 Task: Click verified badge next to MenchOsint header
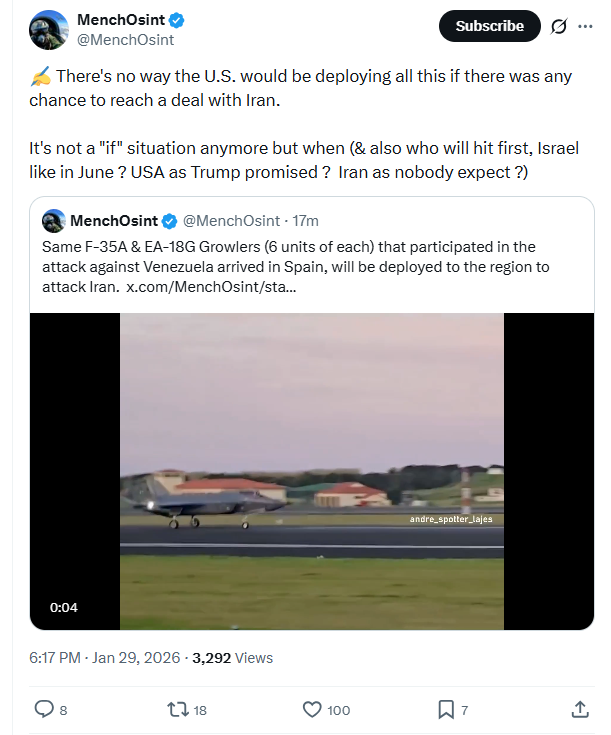(176, 21)
